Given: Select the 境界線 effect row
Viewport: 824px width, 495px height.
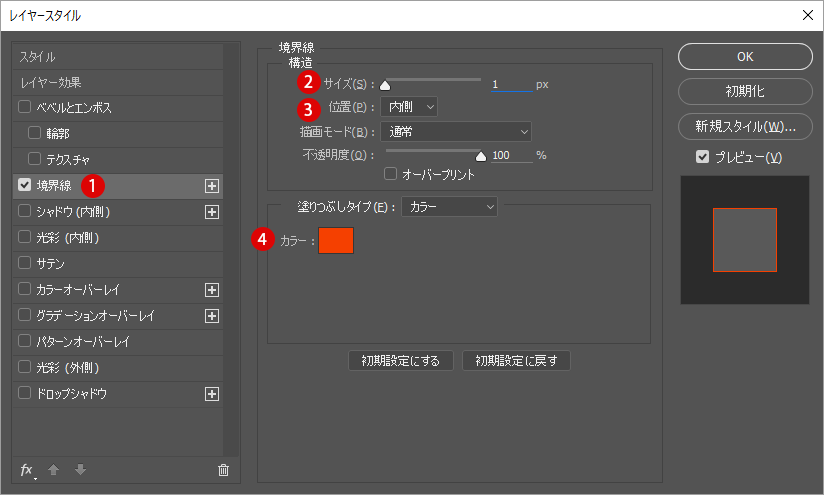Looking at the screenshot, I should [x=118, y=186].
